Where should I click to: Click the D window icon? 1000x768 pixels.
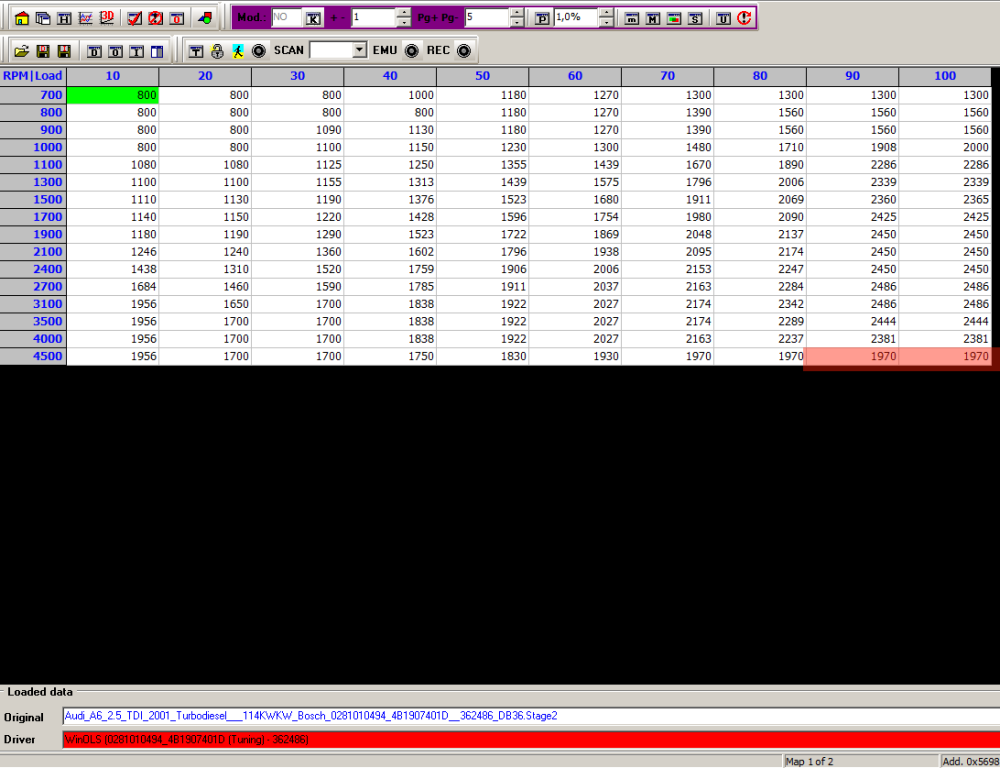(x=94, y=52)
